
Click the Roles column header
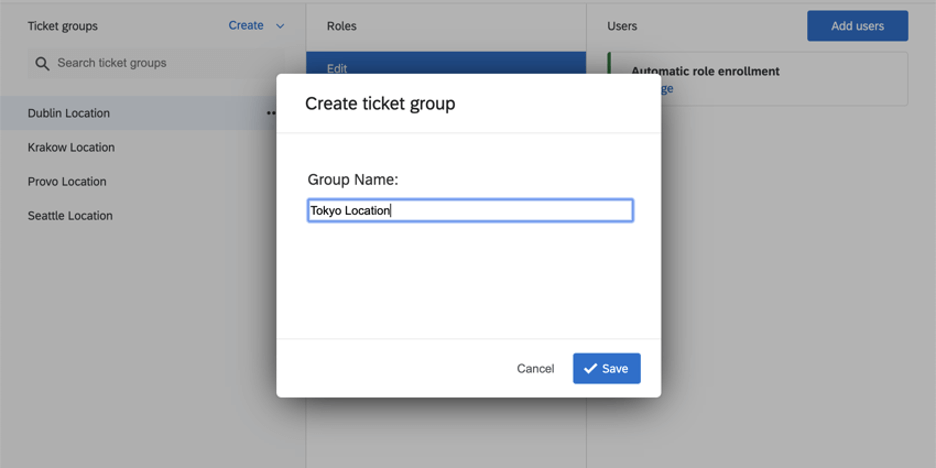coord(341,26)
